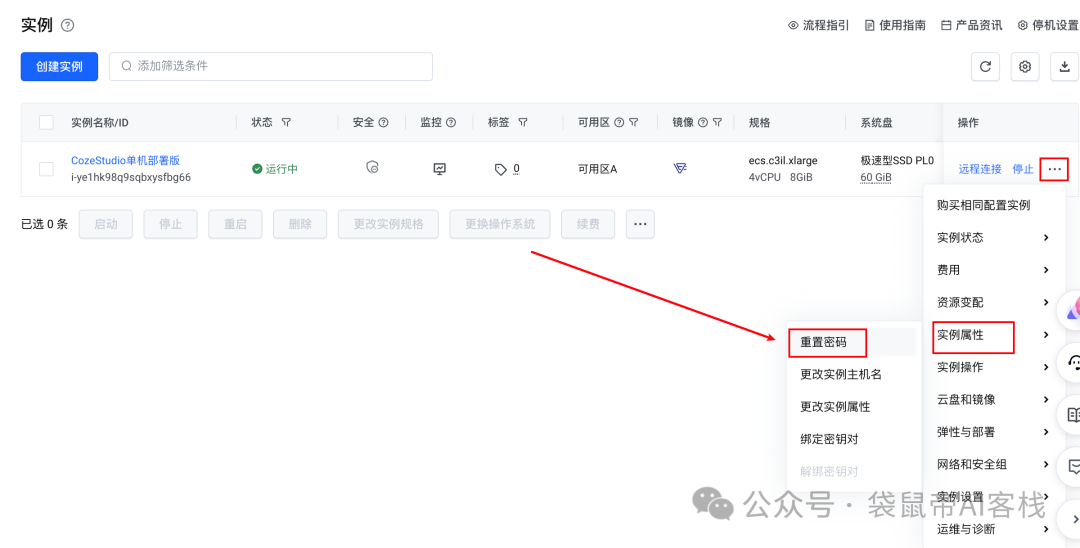Viewport: 1080px width, 548px height.
Task: Open the book documentation floating icon
Action: [x=1072, y=415]
